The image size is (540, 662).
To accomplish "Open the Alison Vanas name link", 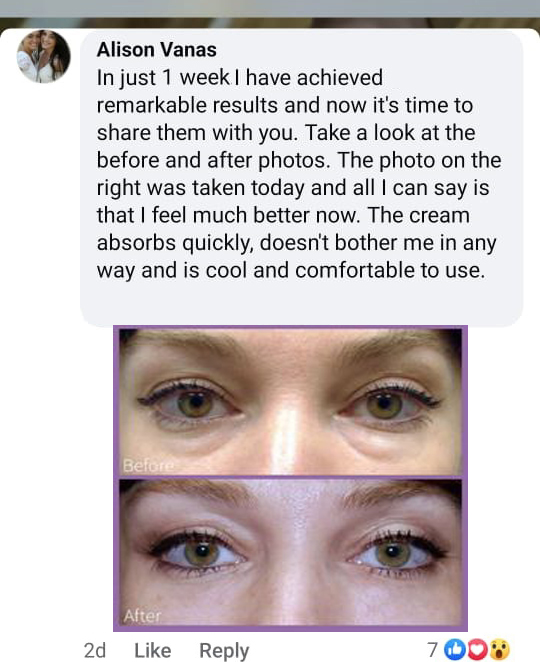I will point(157,50).
